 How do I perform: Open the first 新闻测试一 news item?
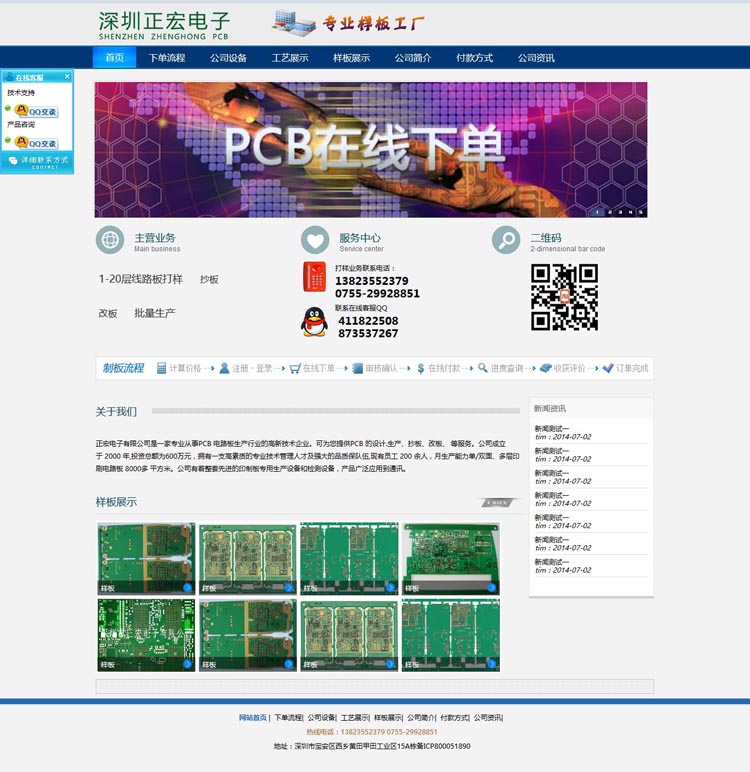(552, 428)
